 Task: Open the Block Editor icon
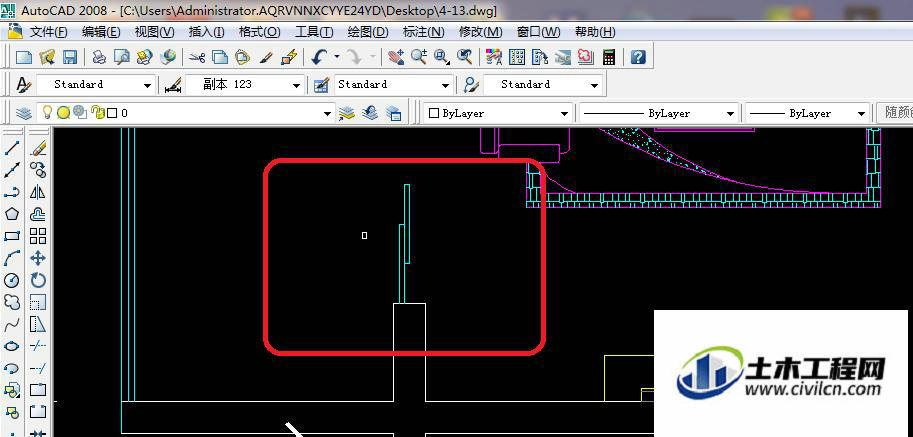[x=289, y=57]
